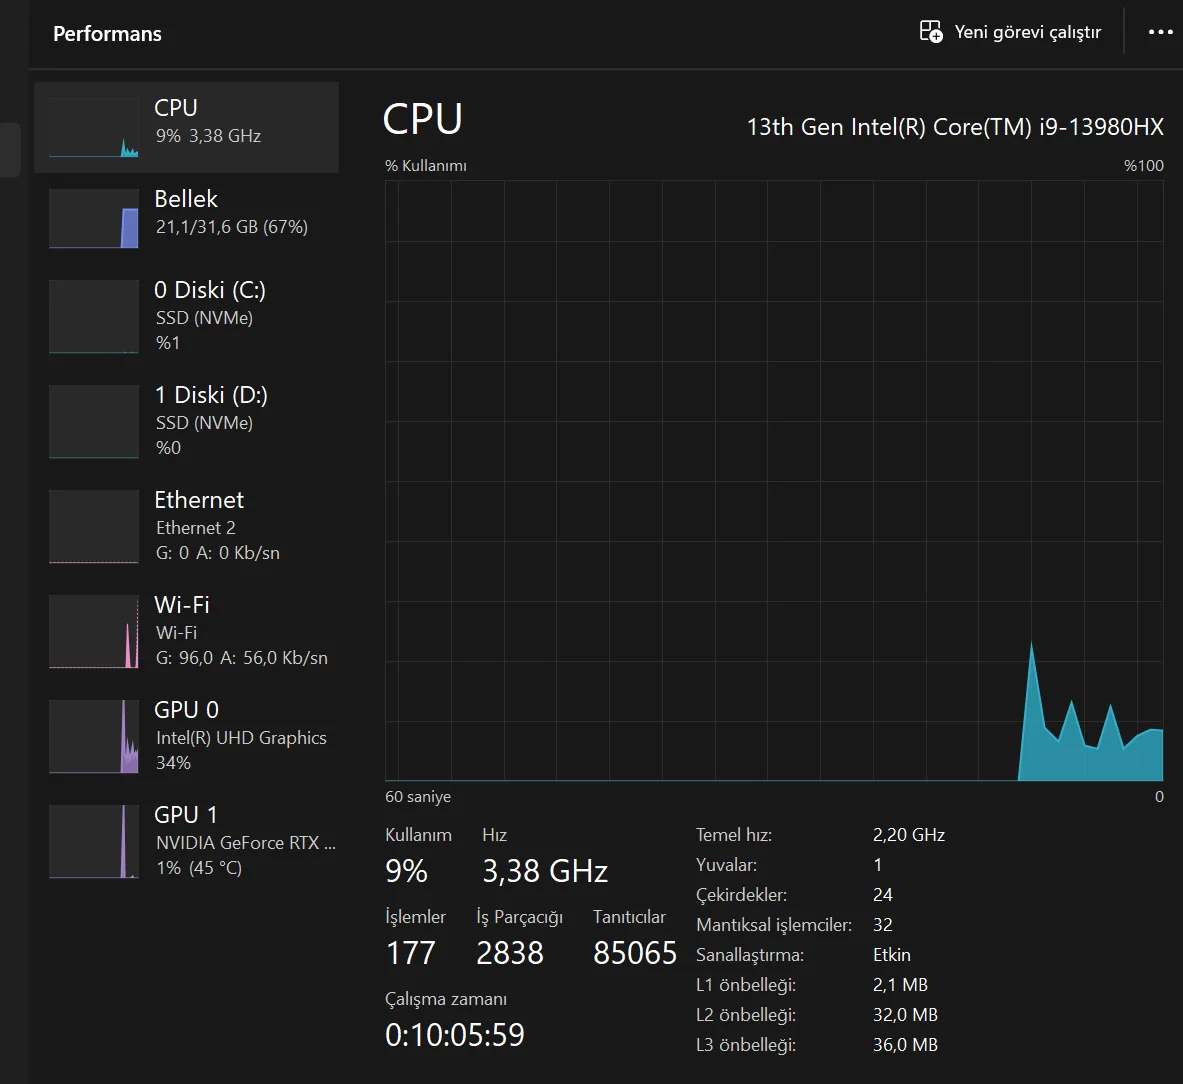This screenshot has width=1183, height=1084.
Task: Click the Ethernet 2 adapter name
Action: tap(195, 528)
